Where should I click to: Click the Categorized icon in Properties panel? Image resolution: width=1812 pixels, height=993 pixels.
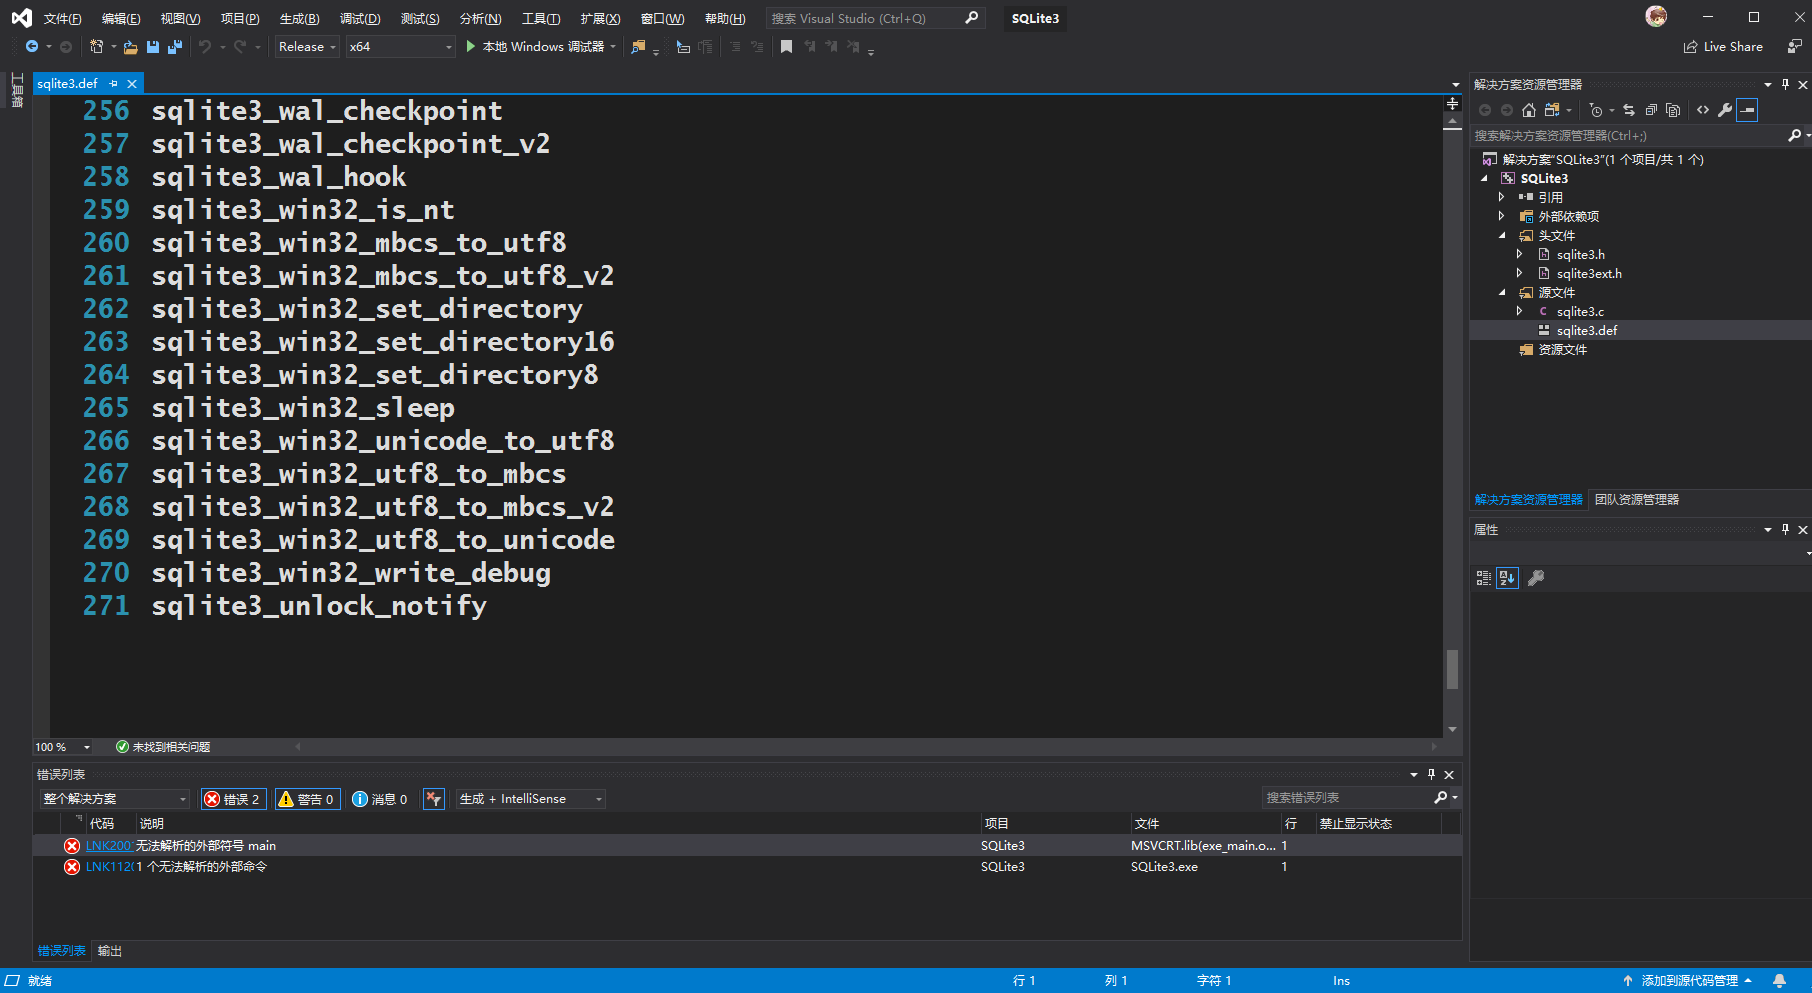[1484, 578]
